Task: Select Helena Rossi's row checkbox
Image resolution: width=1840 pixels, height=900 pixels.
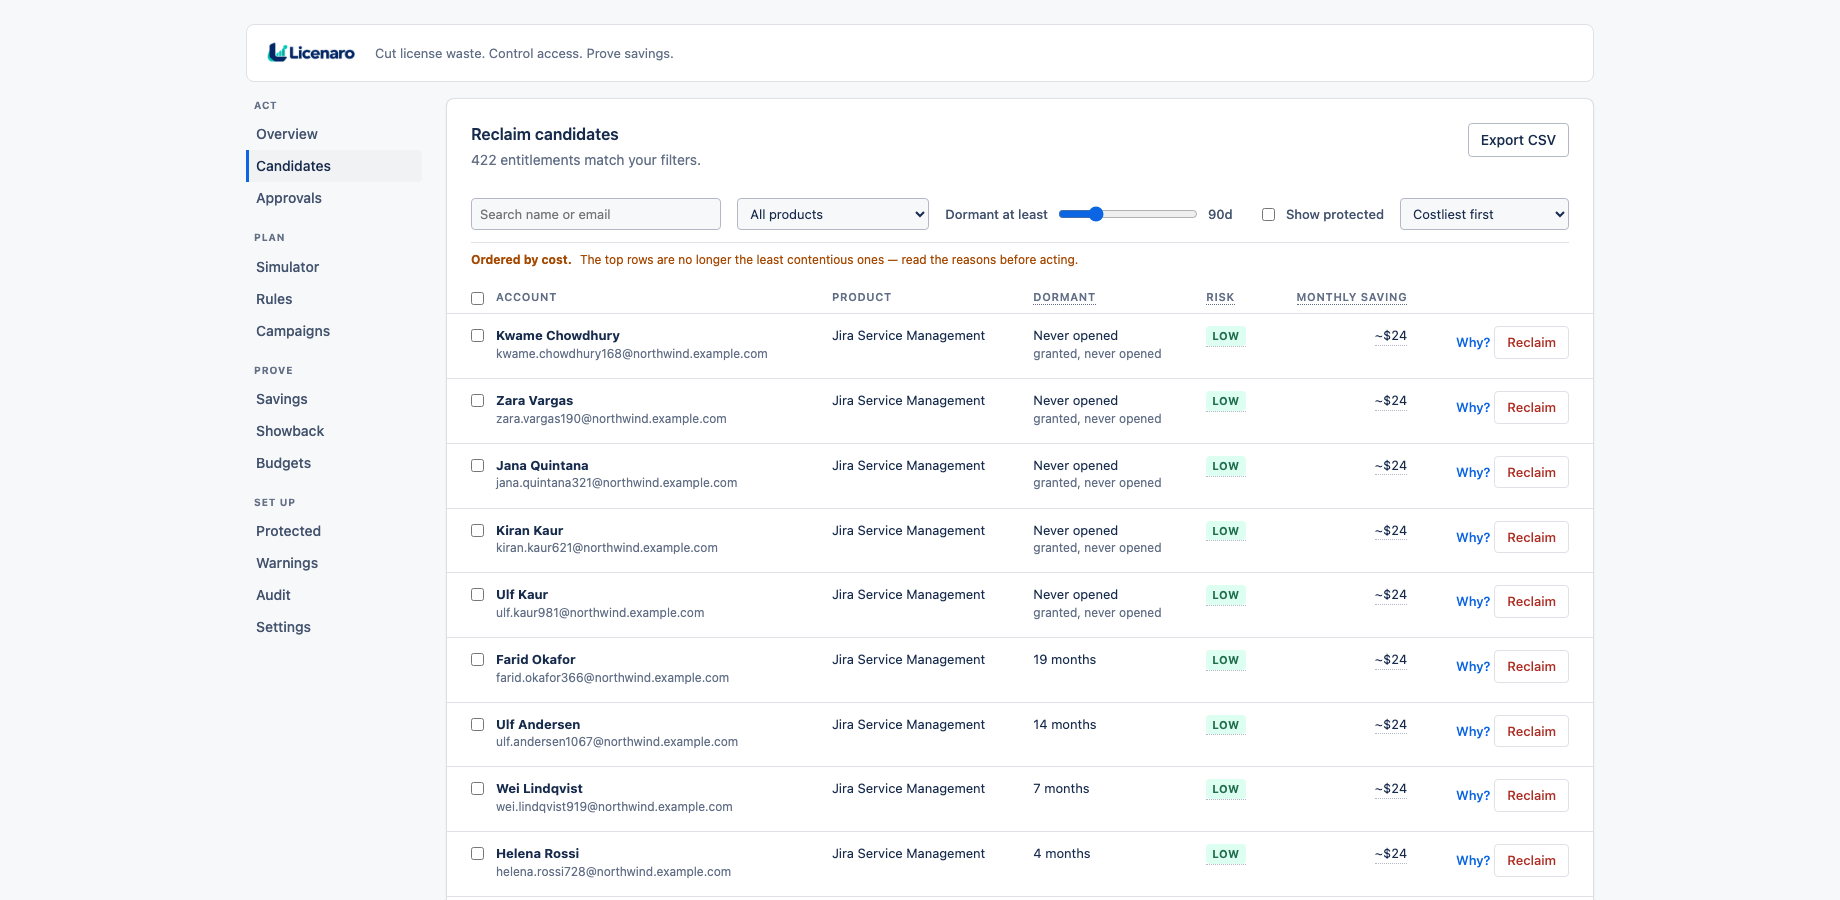Action: coord(478,854)
